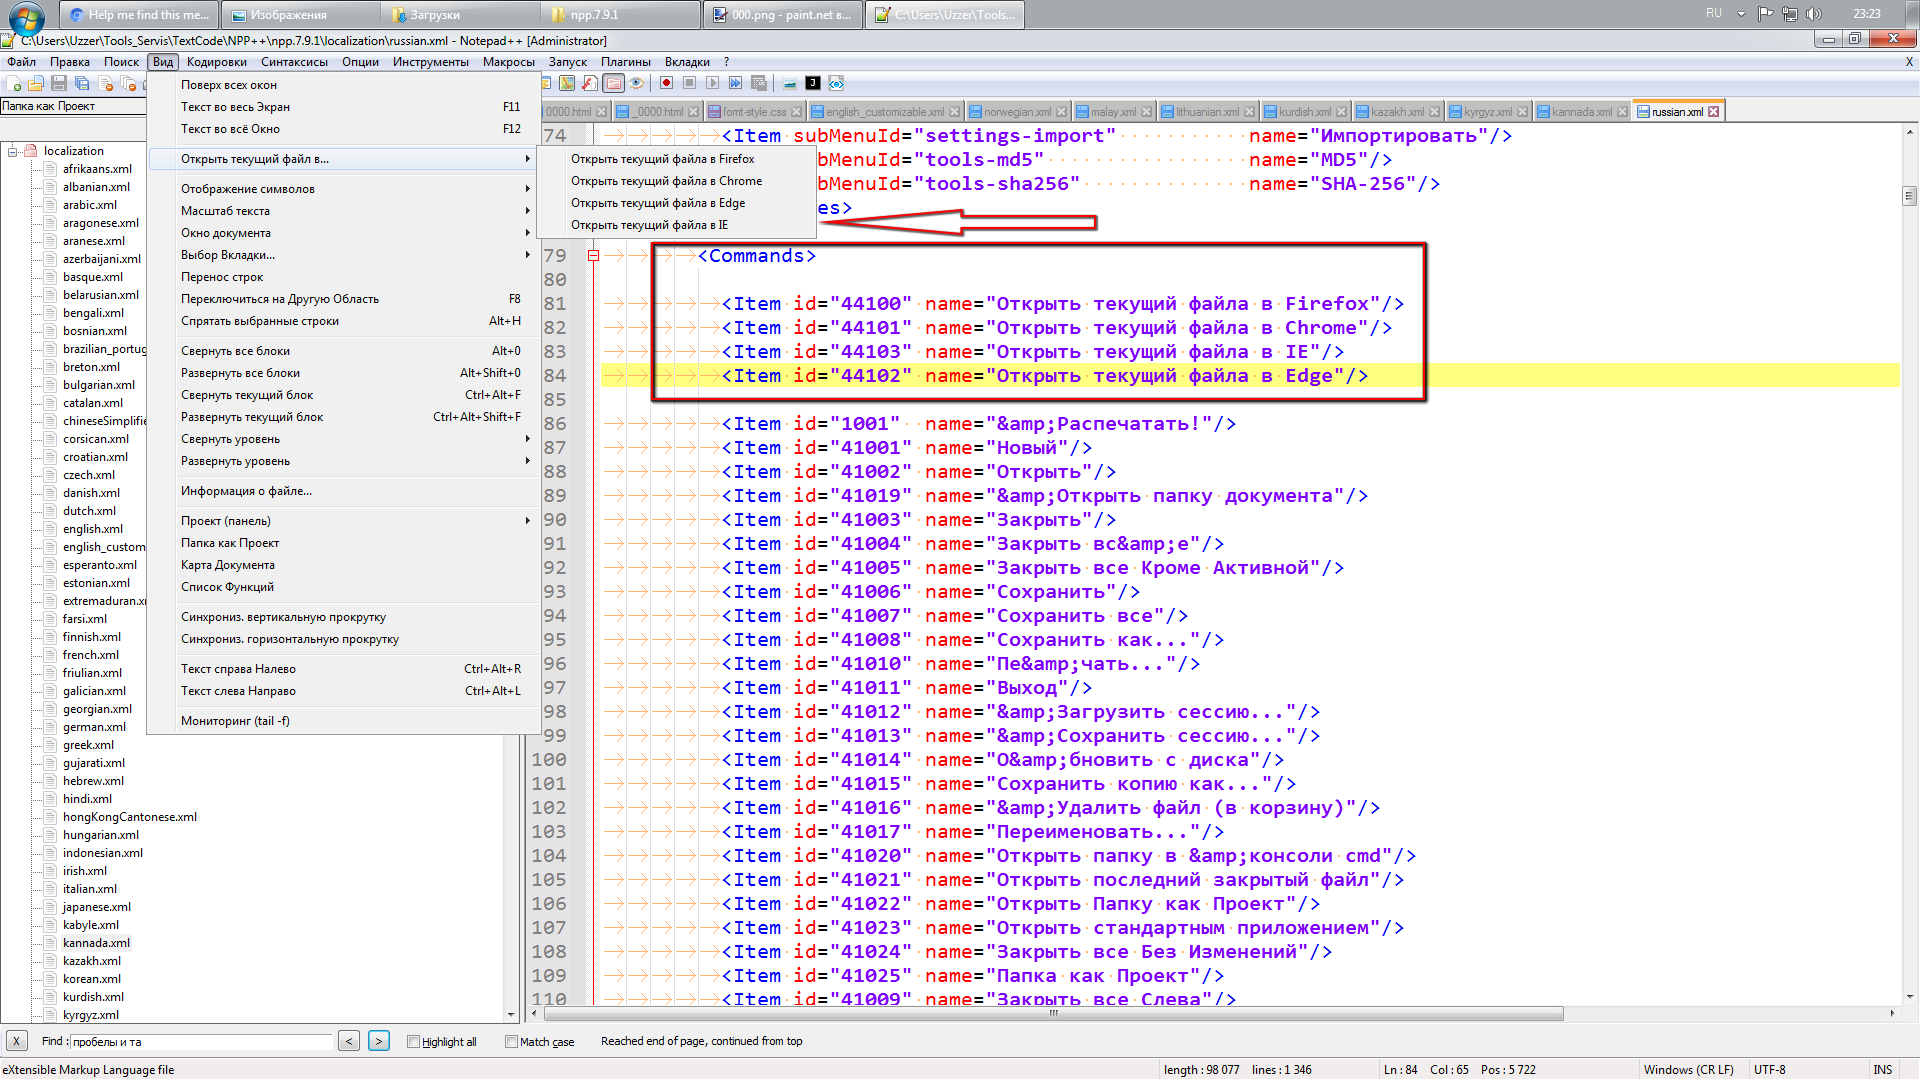Click the blue XML tools plugin icon
The width and height of the screenshot is (1920, 1080).
click(836, 83)
